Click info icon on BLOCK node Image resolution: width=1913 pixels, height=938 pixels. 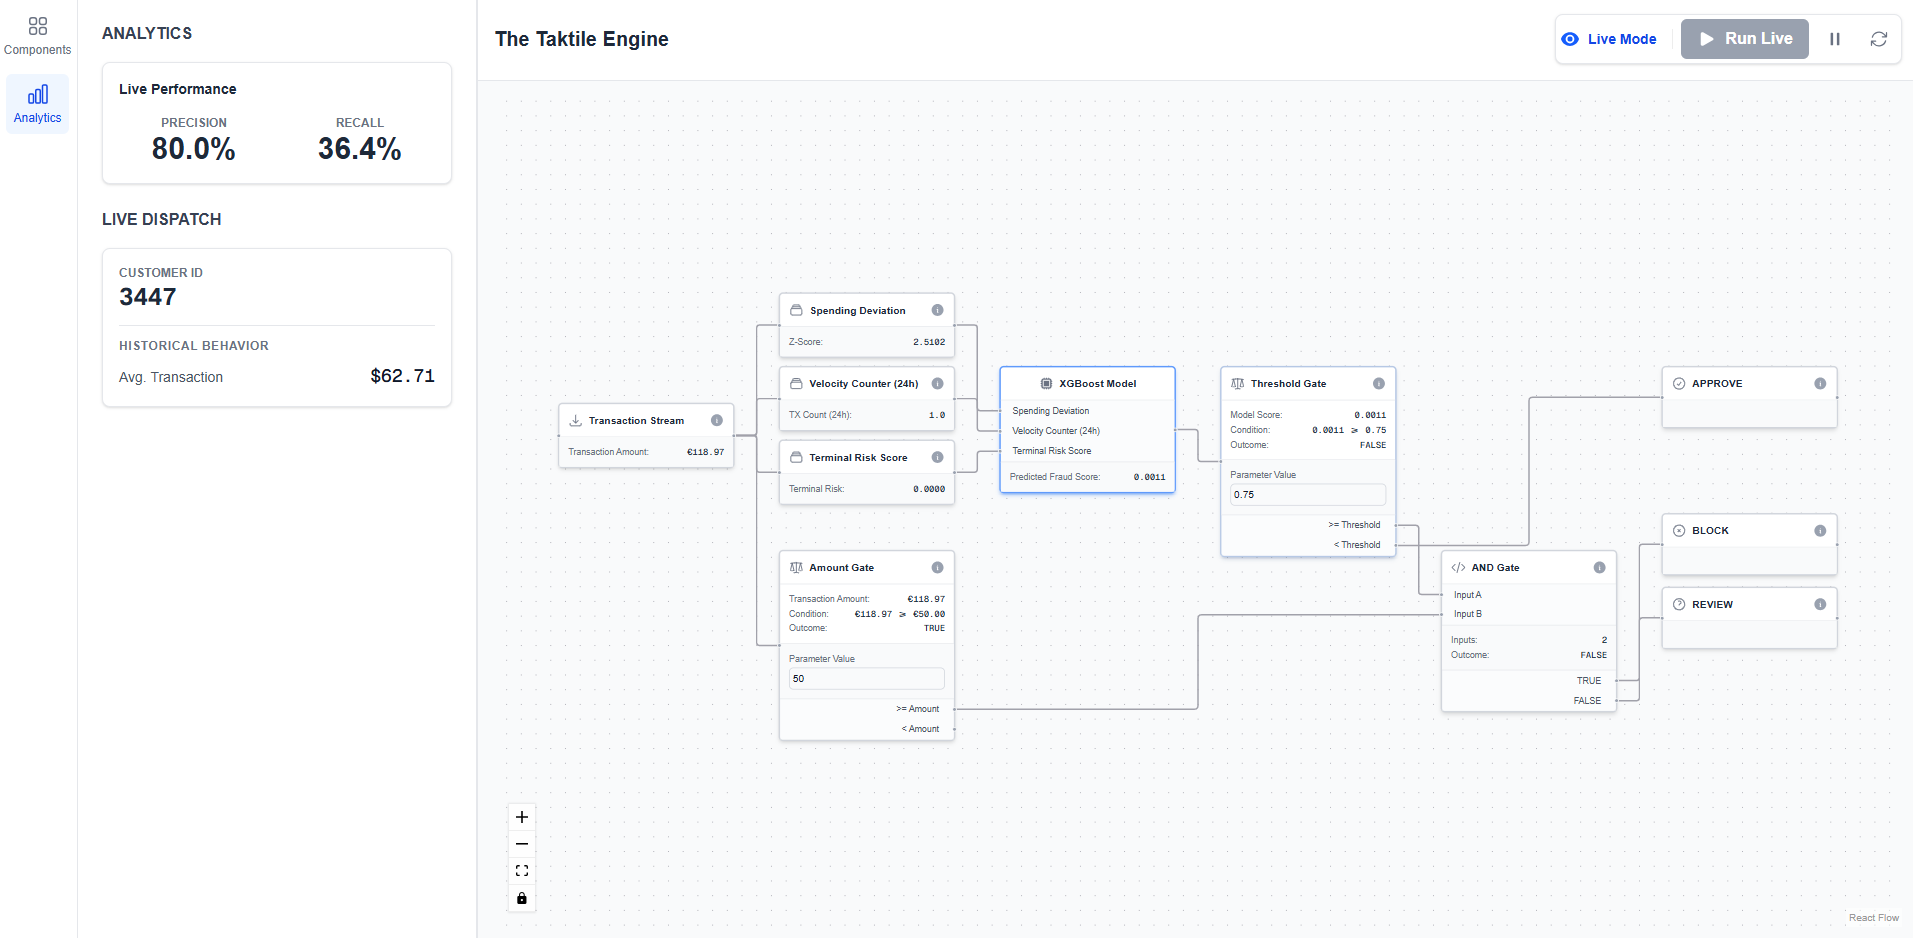pyautogui.click(x=1820, y=530)
